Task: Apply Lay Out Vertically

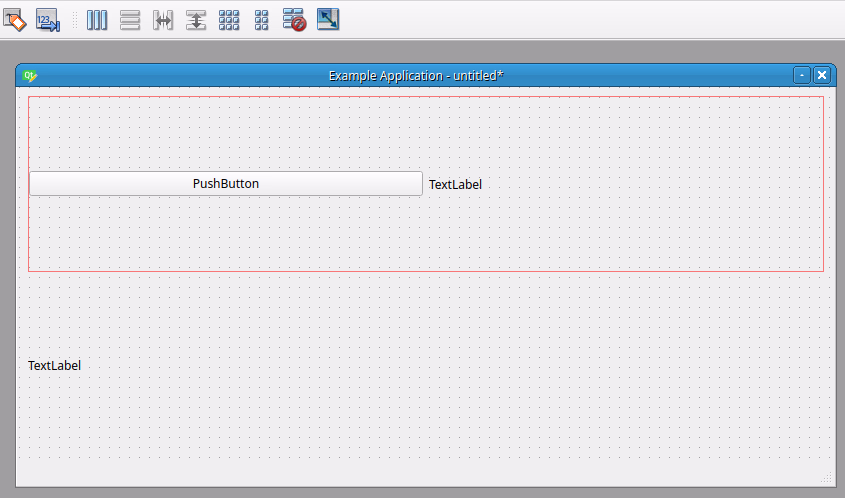Action: coord(130,20)
